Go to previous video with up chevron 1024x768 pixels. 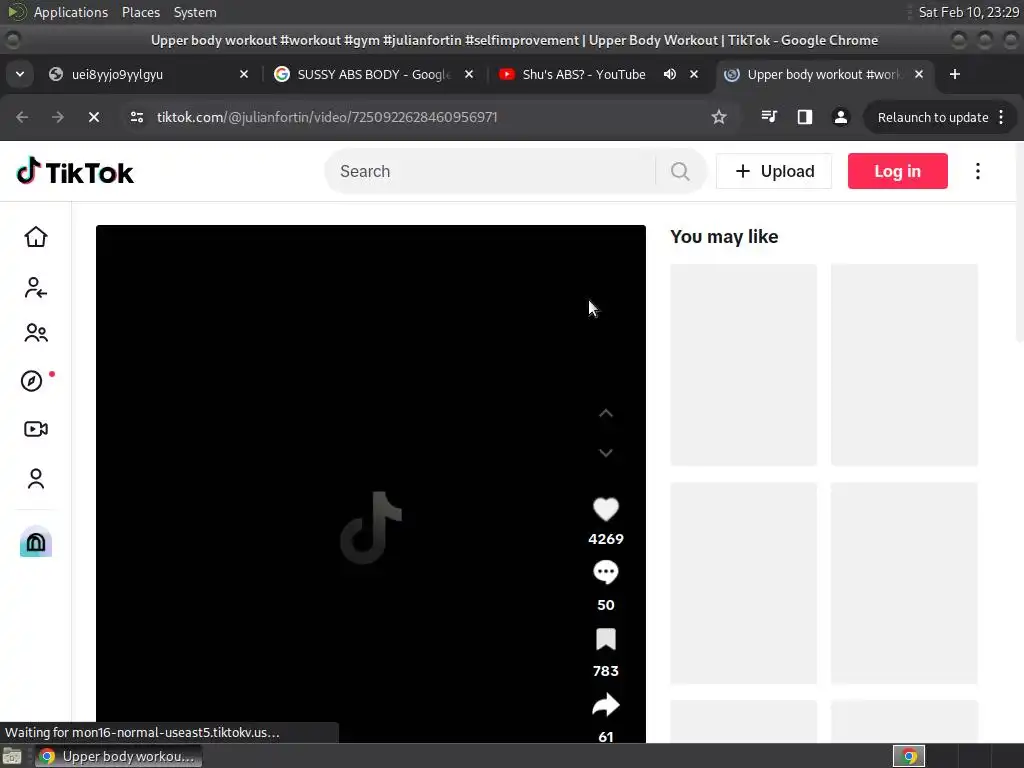pos(605,413)
